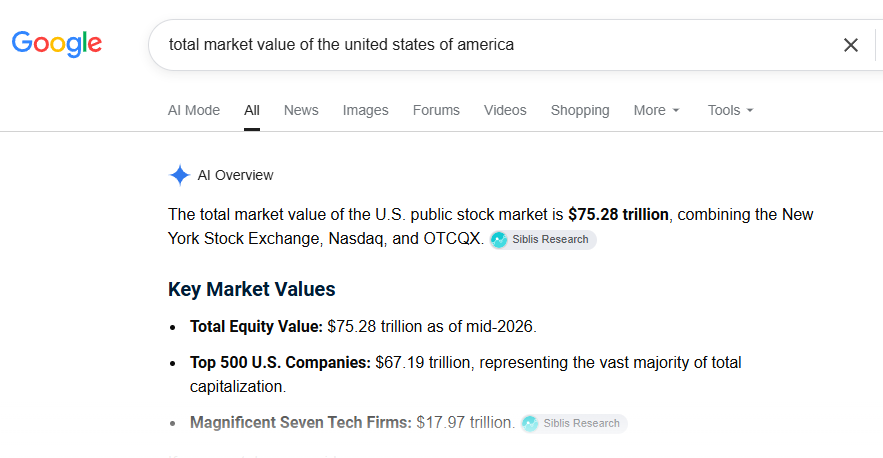This screenshot has width=883, height=458.
Task: Switch to AI Mode tab
Action: point(194,110)
